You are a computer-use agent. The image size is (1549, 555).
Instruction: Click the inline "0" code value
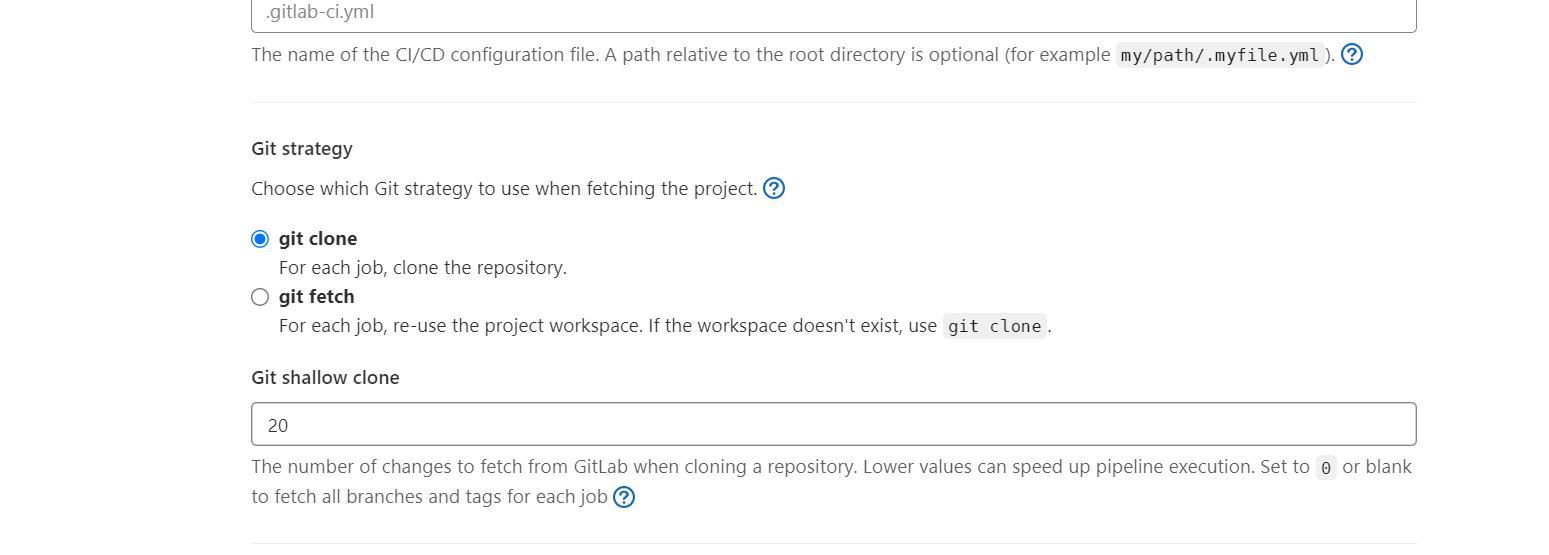click(x=1326, y=467)
